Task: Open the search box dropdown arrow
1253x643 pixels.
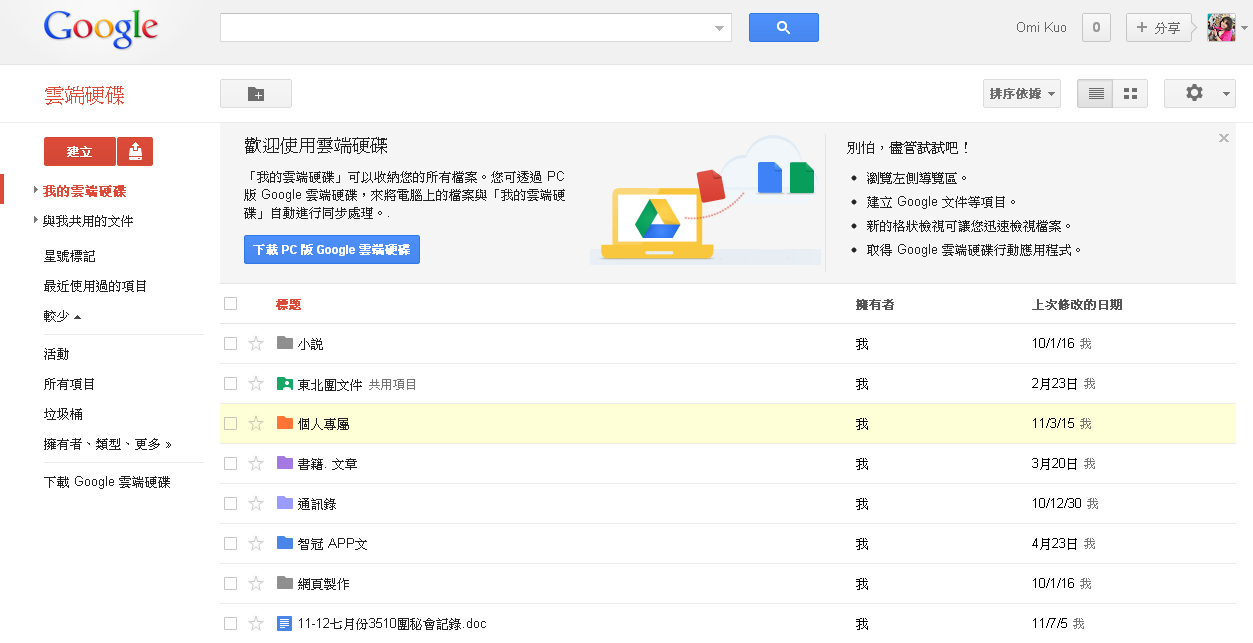Action: [719, 28]
